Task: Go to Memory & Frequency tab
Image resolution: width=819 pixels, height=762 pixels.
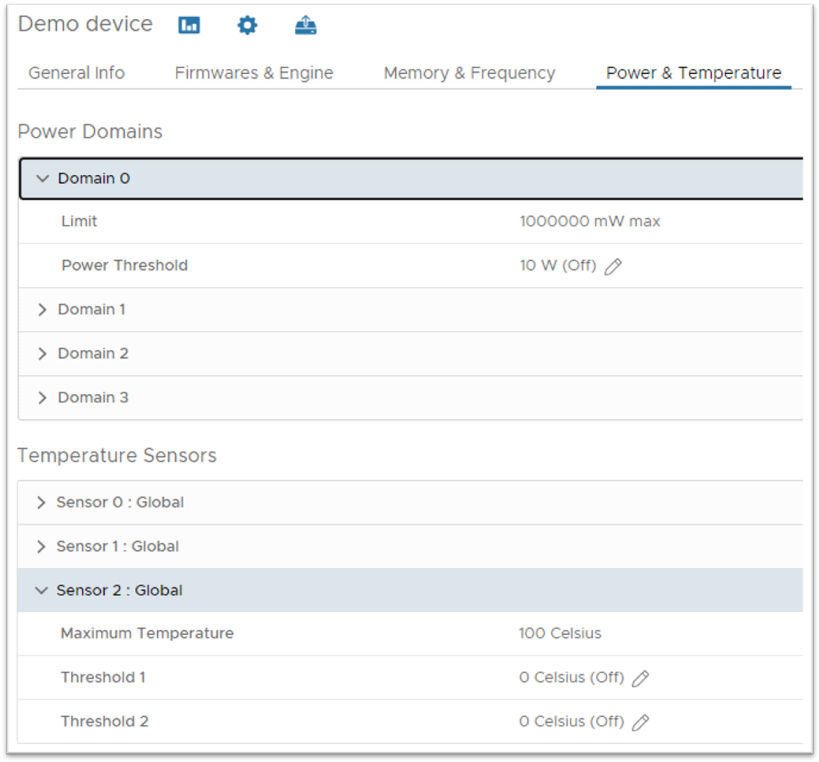Action: point(469,73)
